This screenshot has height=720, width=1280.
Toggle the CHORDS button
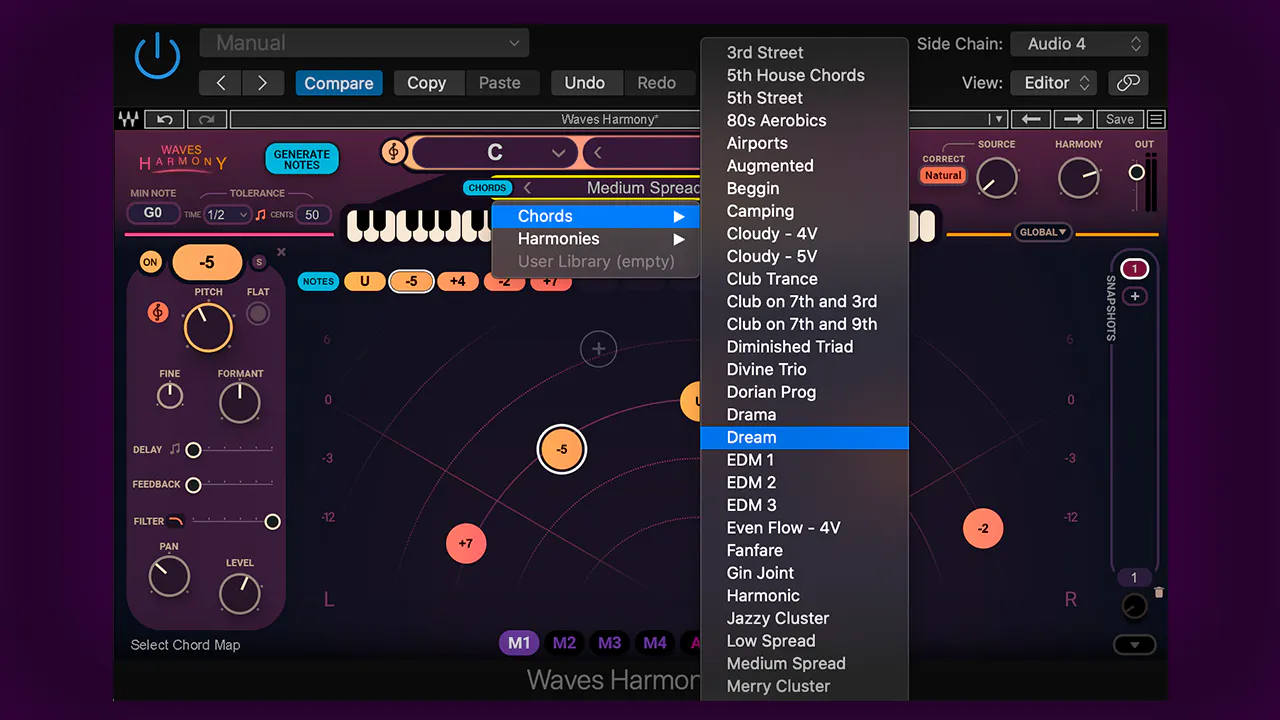488,188
